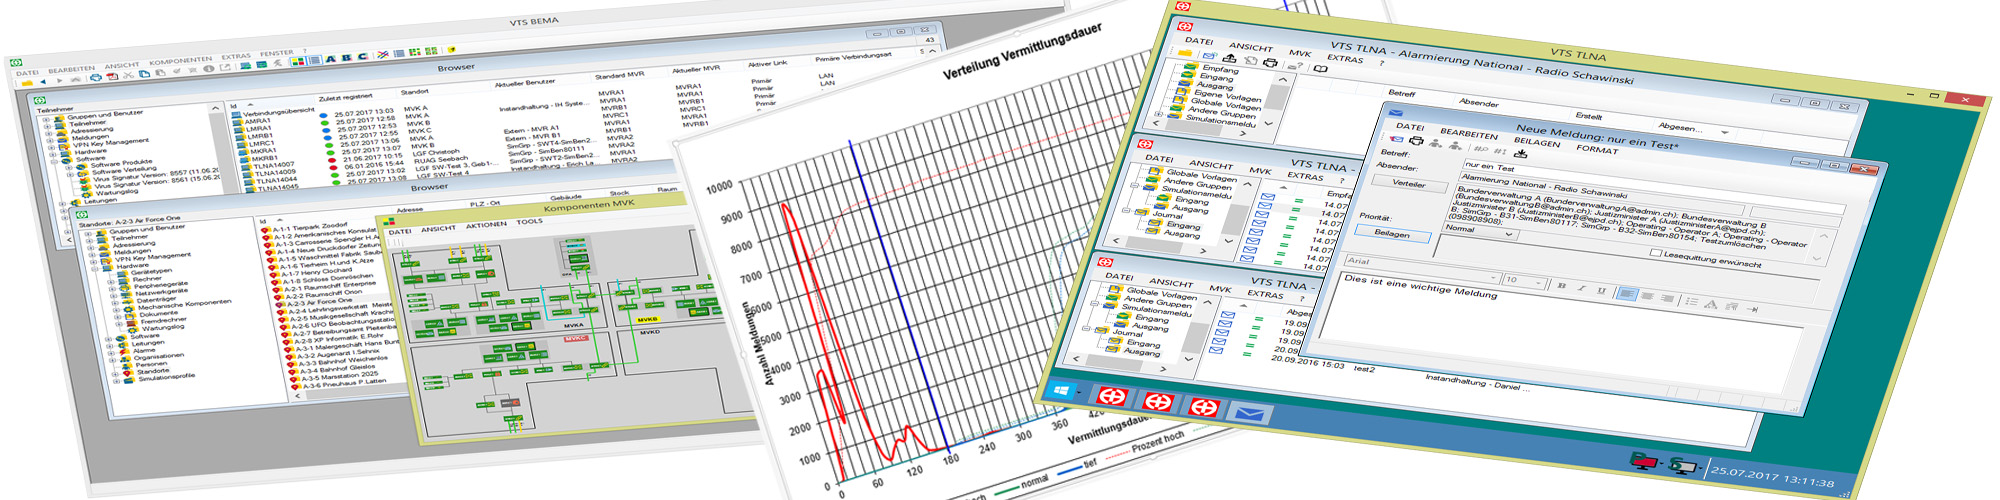Click the print icon in Neue Meldung toolbar

pos(1417,141)
